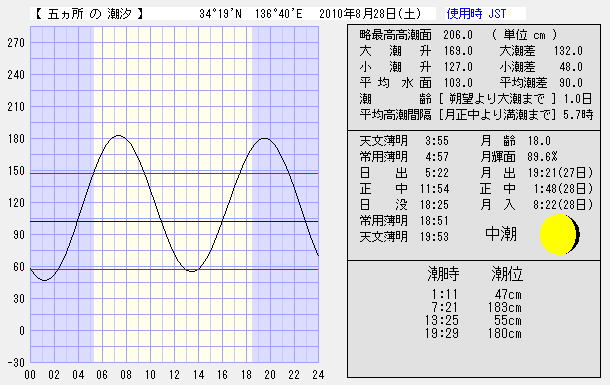
Task: Click the moon phase icon
Action: 559,234
